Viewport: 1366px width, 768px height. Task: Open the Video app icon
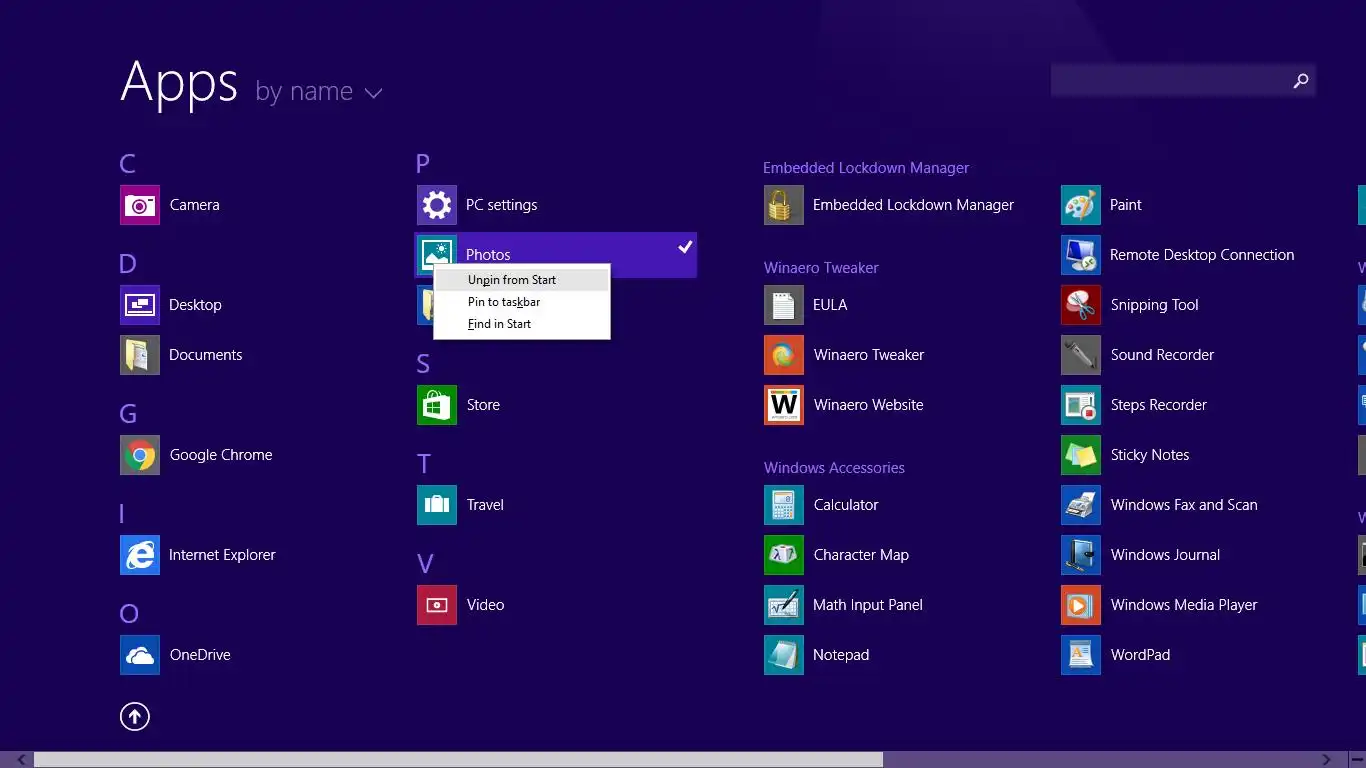click(437, 605)
